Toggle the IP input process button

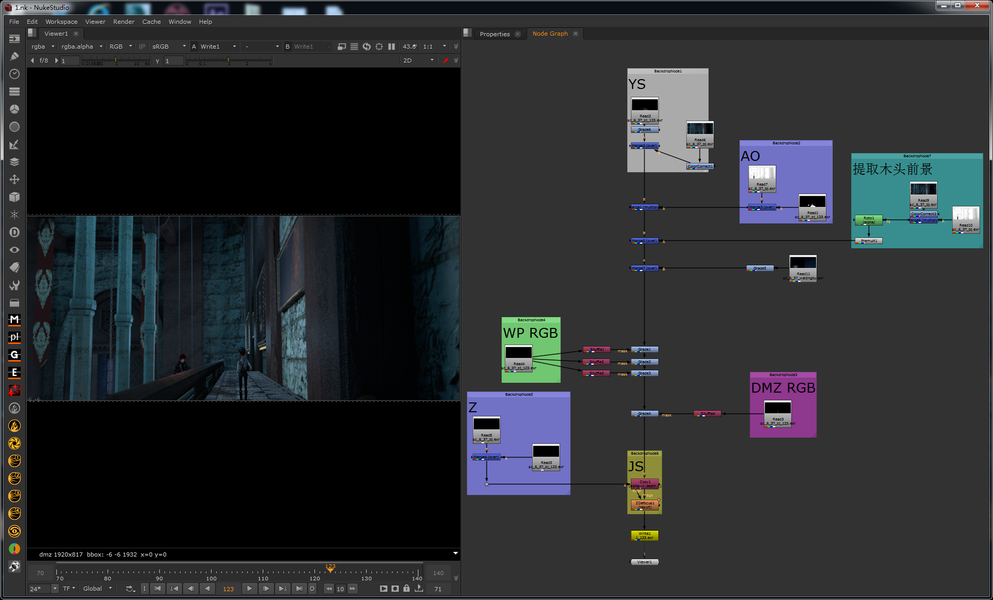pyautogui.click(x=142, y=46)
